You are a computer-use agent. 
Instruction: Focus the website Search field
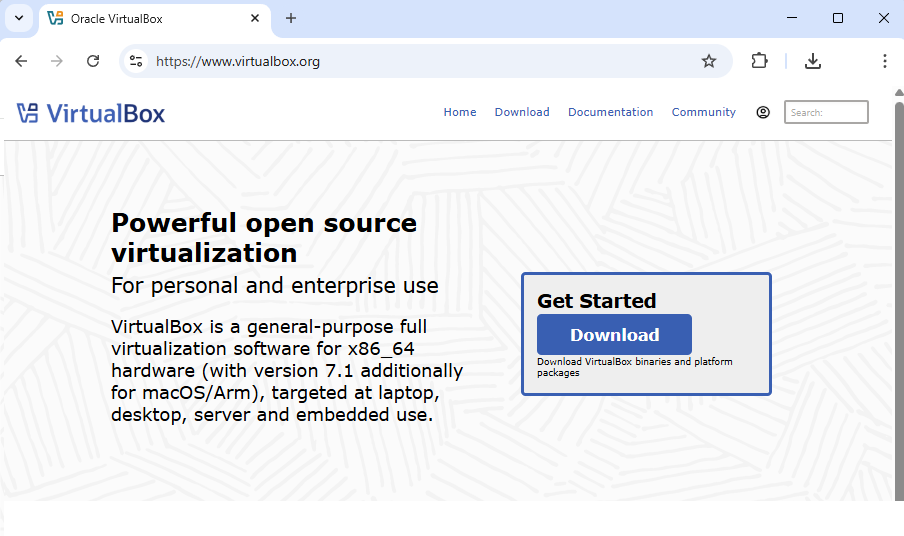[826, 113]
